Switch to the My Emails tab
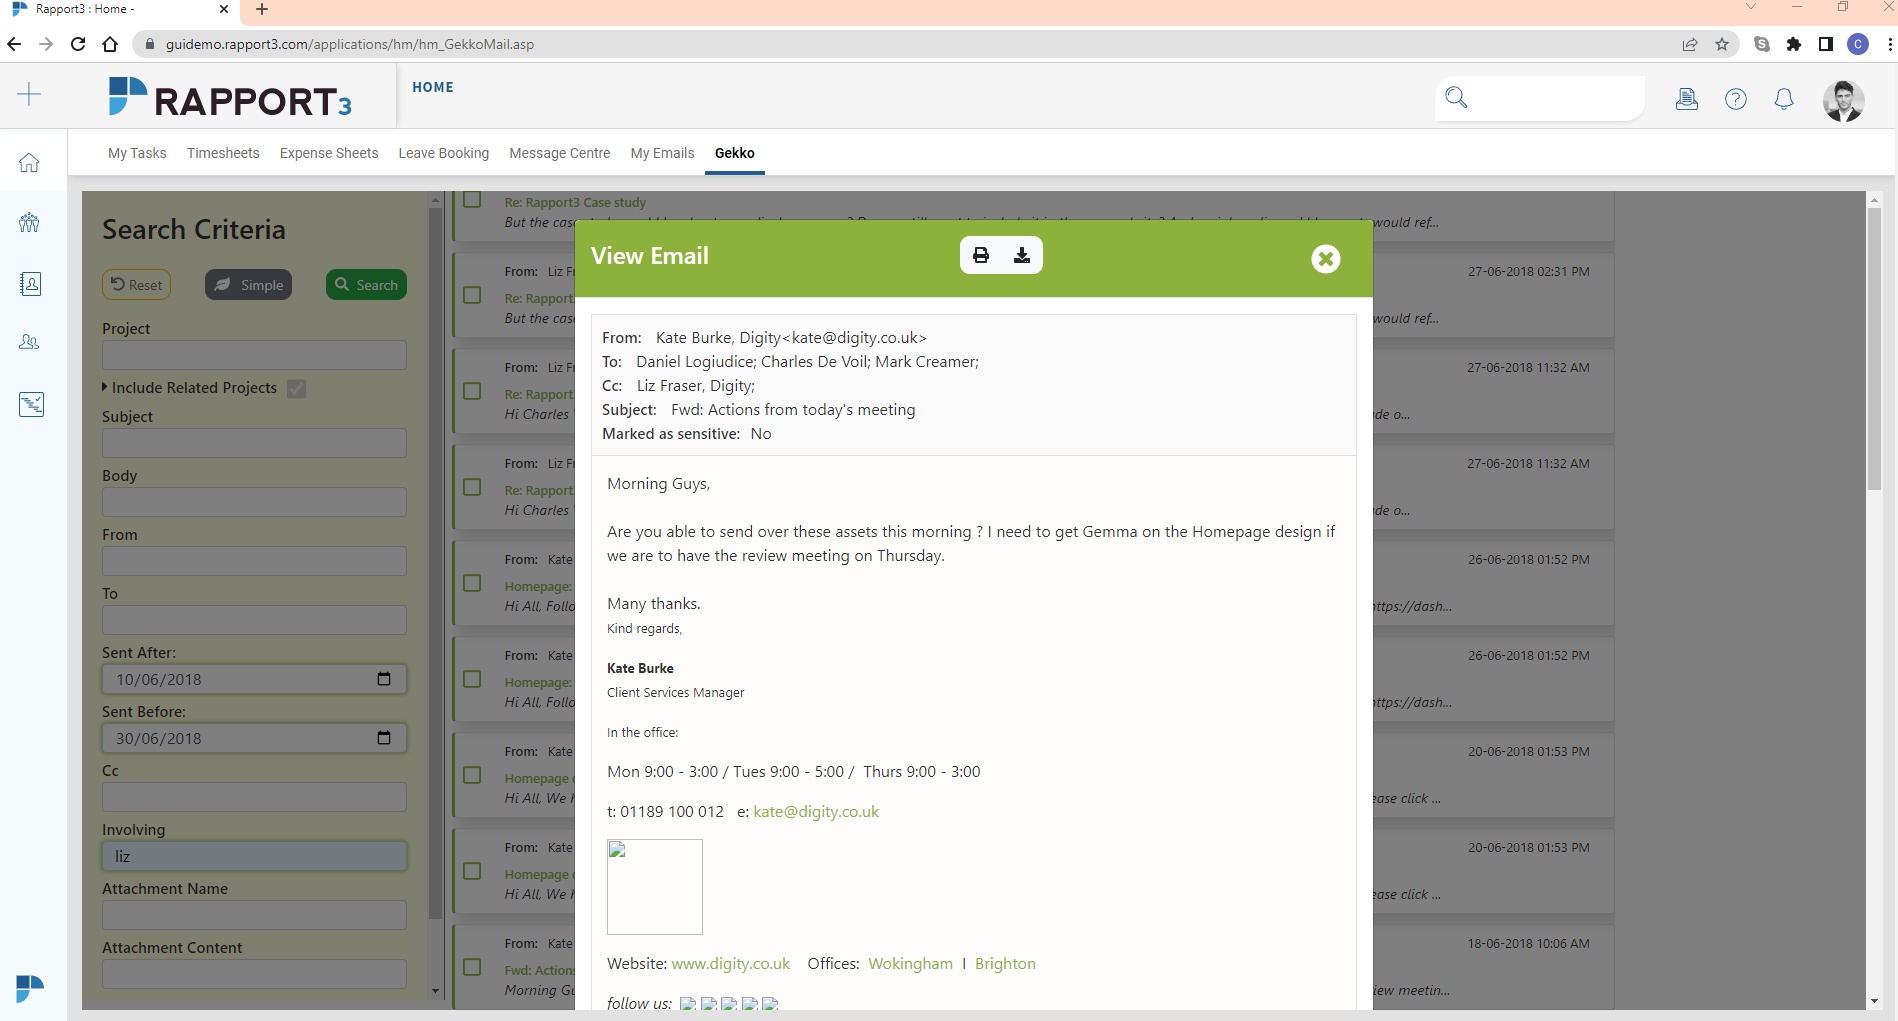Viewport: 1898px width, 1021px height. (661, 153)
